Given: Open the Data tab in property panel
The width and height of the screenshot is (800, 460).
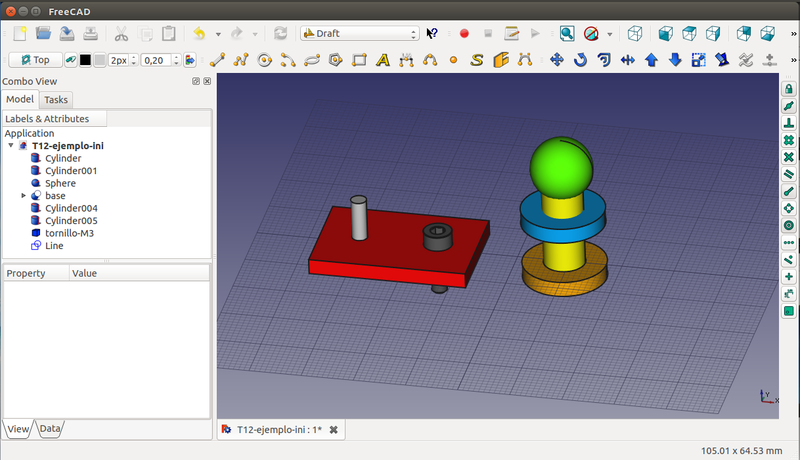Looking at the screenshot, I should pyautogui.click(x=50, y=428).
